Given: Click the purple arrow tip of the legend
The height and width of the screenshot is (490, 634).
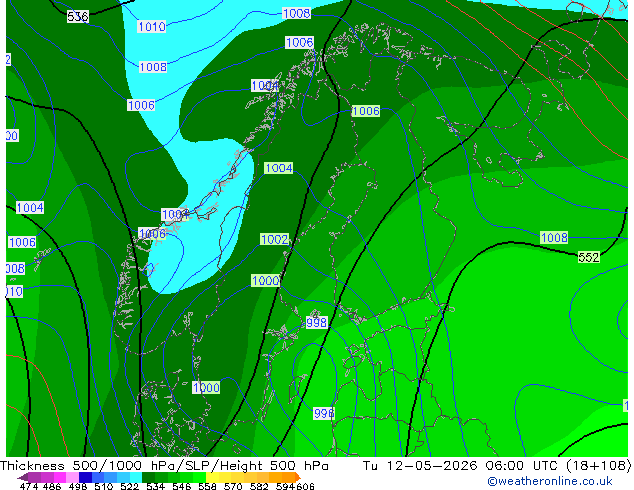Looking at the screenshot, I should [x=22, y=477].
